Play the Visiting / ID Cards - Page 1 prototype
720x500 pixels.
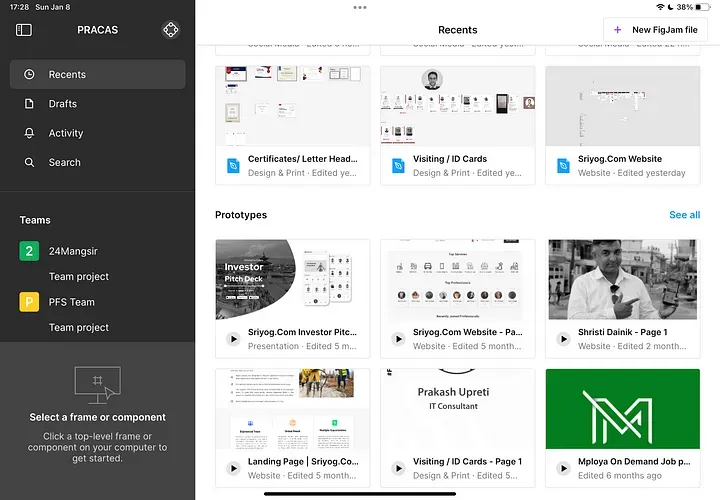(x=398, y=469)
